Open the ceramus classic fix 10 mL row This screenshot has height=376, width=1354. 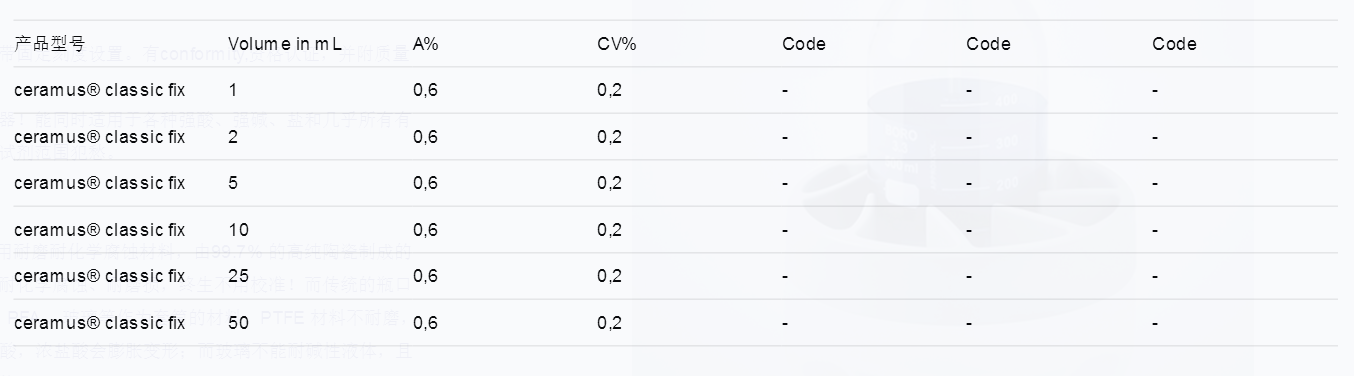[676, 230]
